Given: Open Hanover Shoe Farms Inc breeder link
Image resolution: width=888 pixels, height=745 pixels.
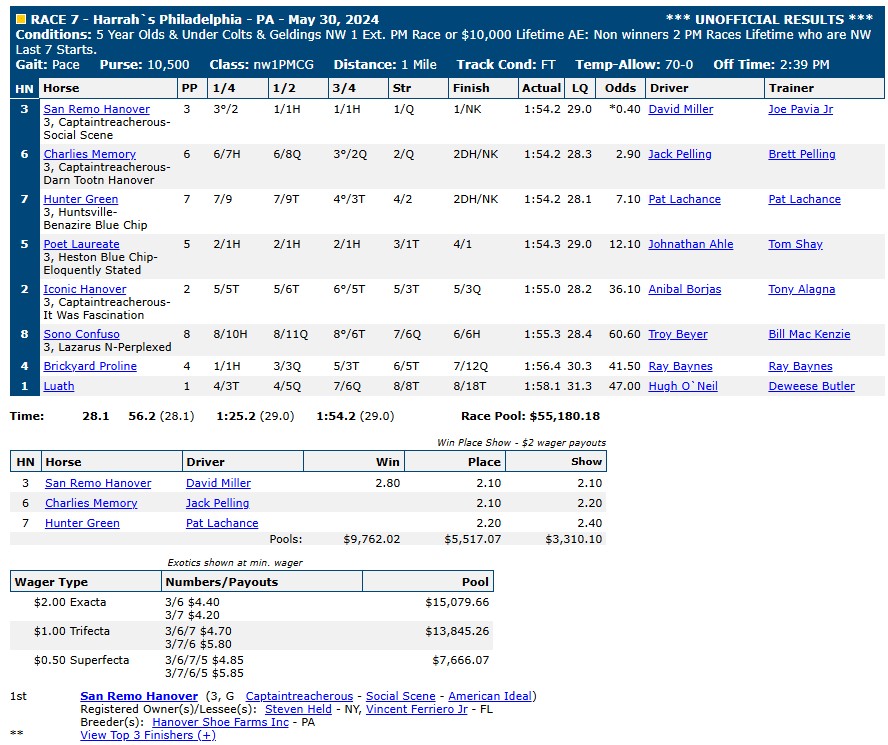Looking at the screenshot, I should (220, 722).
